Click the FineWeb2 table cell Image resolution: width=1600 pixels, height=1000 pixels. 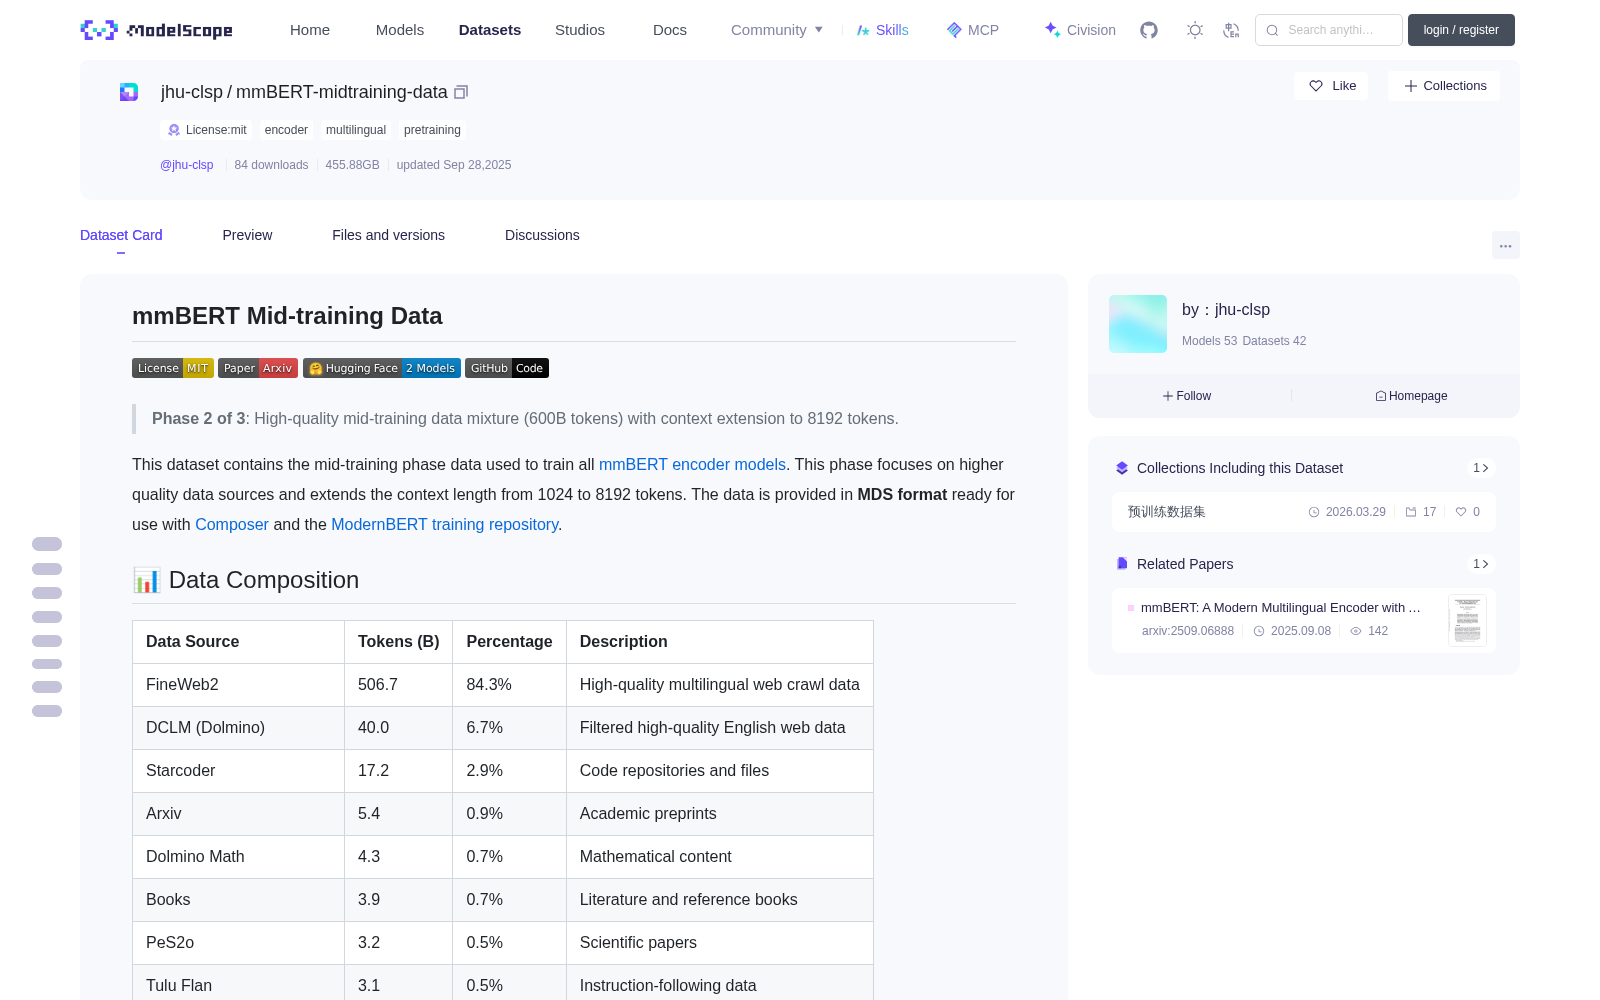(x=239, y=685)
